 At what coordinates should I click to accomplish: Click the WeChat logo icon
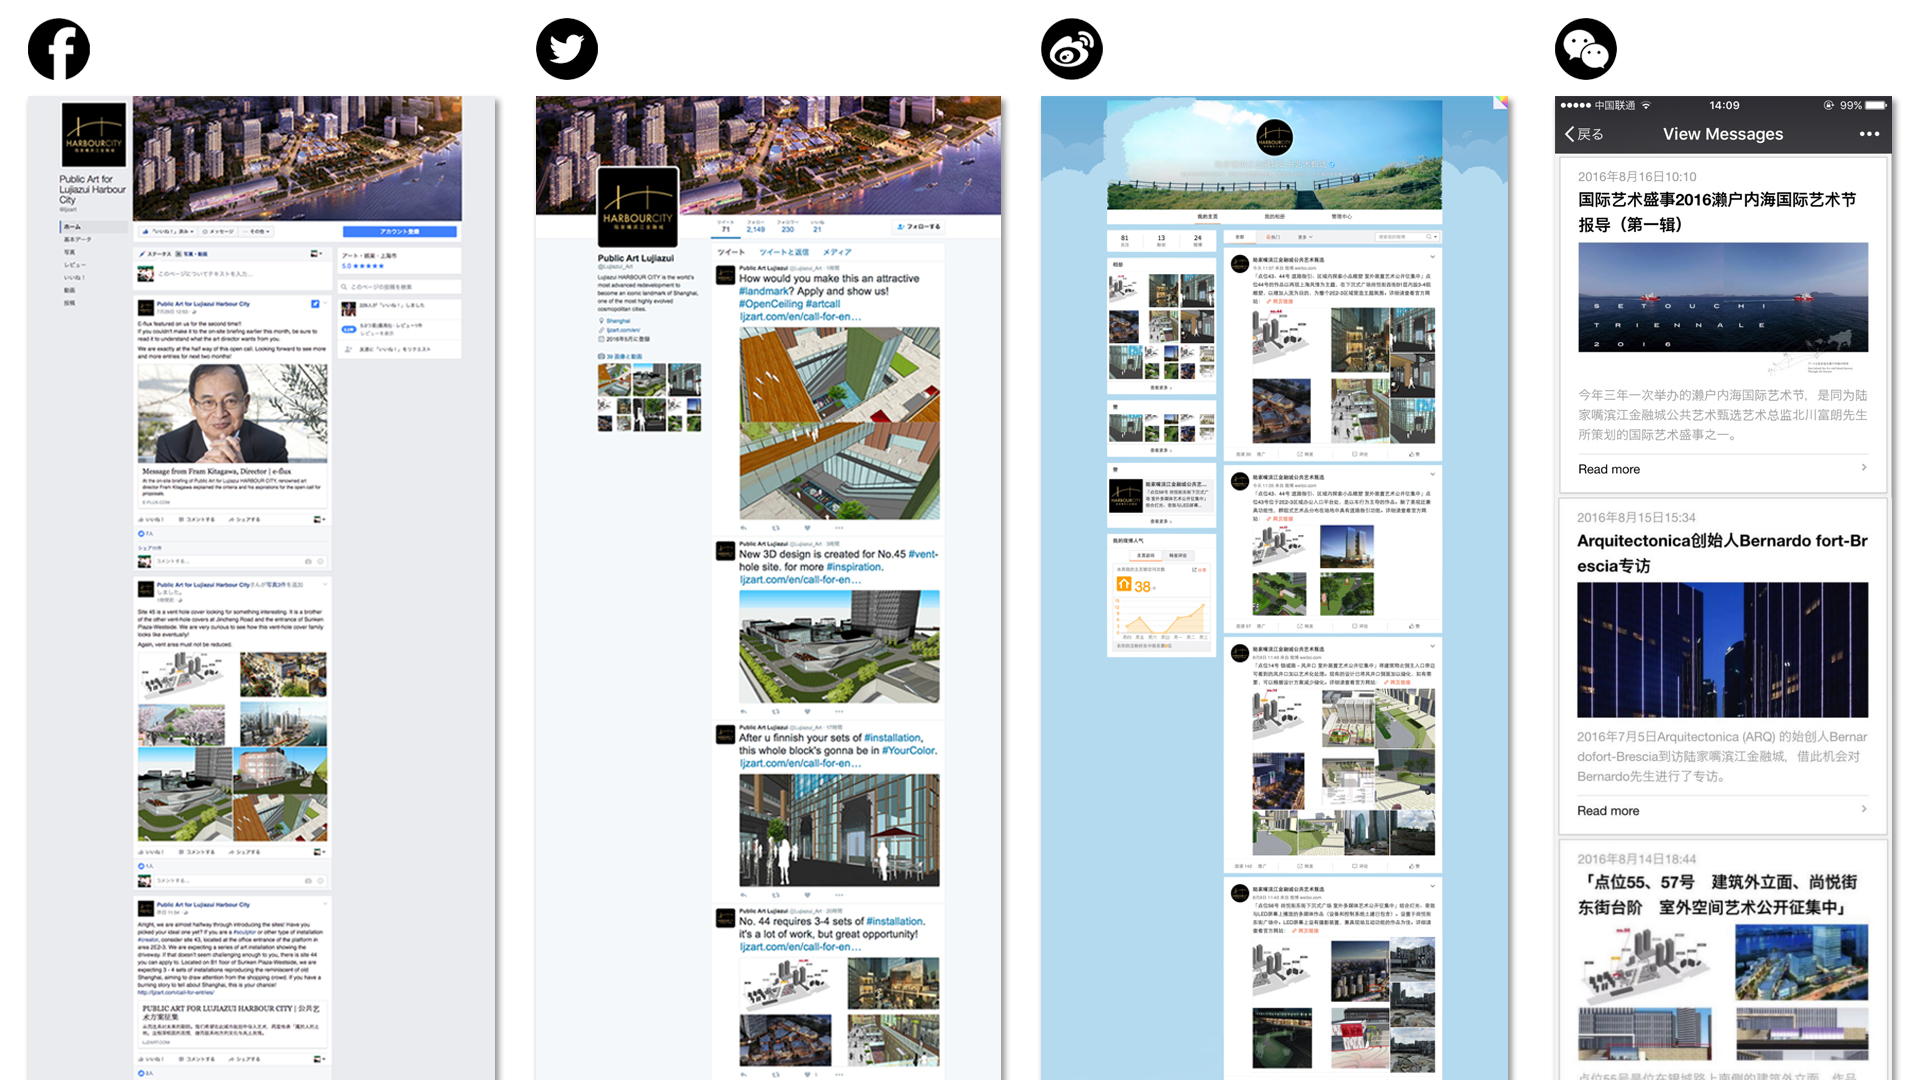tap(1586, 49)
